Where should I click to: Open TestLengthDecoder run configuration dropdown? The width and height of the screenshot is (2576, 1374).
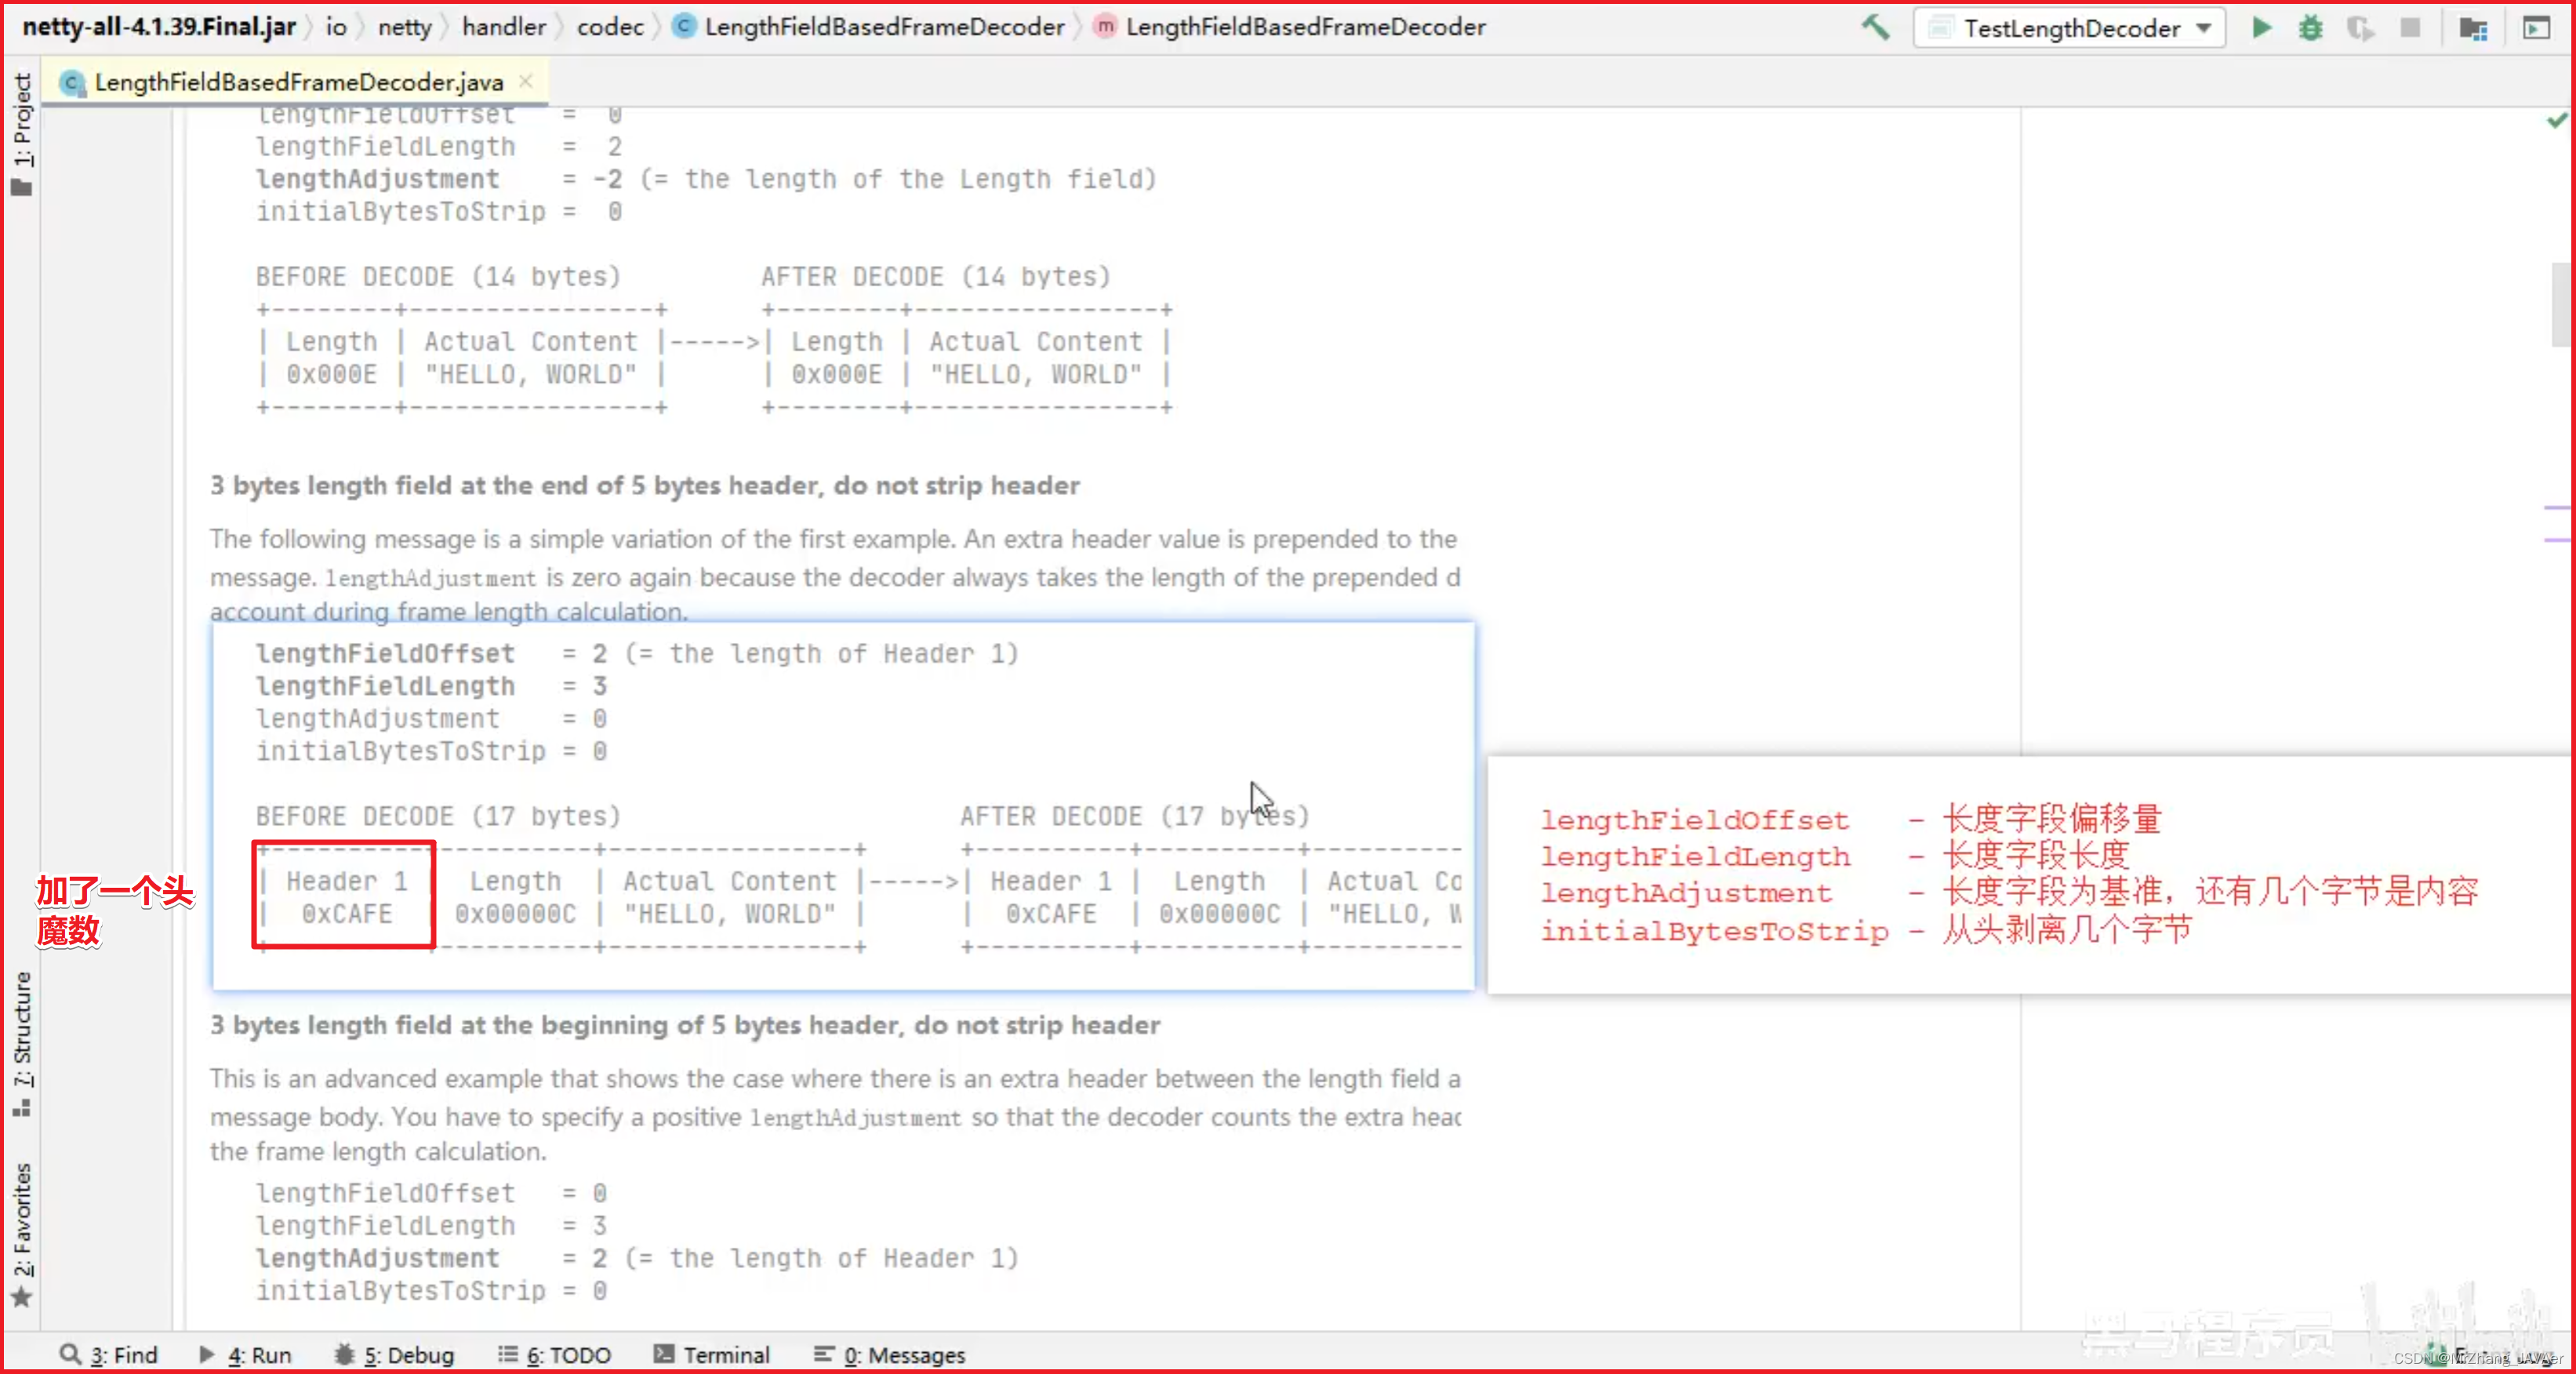[x=2069, y=28]
